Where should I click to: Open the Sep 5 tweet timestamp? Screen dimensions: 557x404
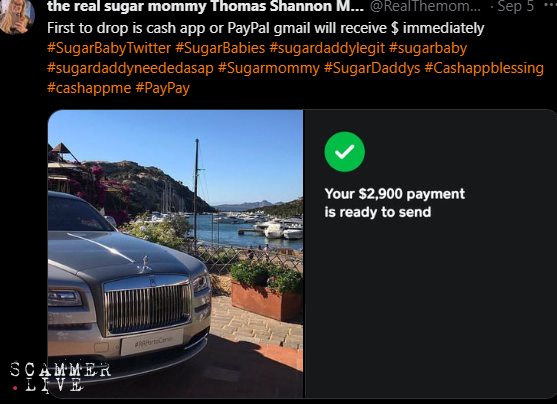[515, 6]
